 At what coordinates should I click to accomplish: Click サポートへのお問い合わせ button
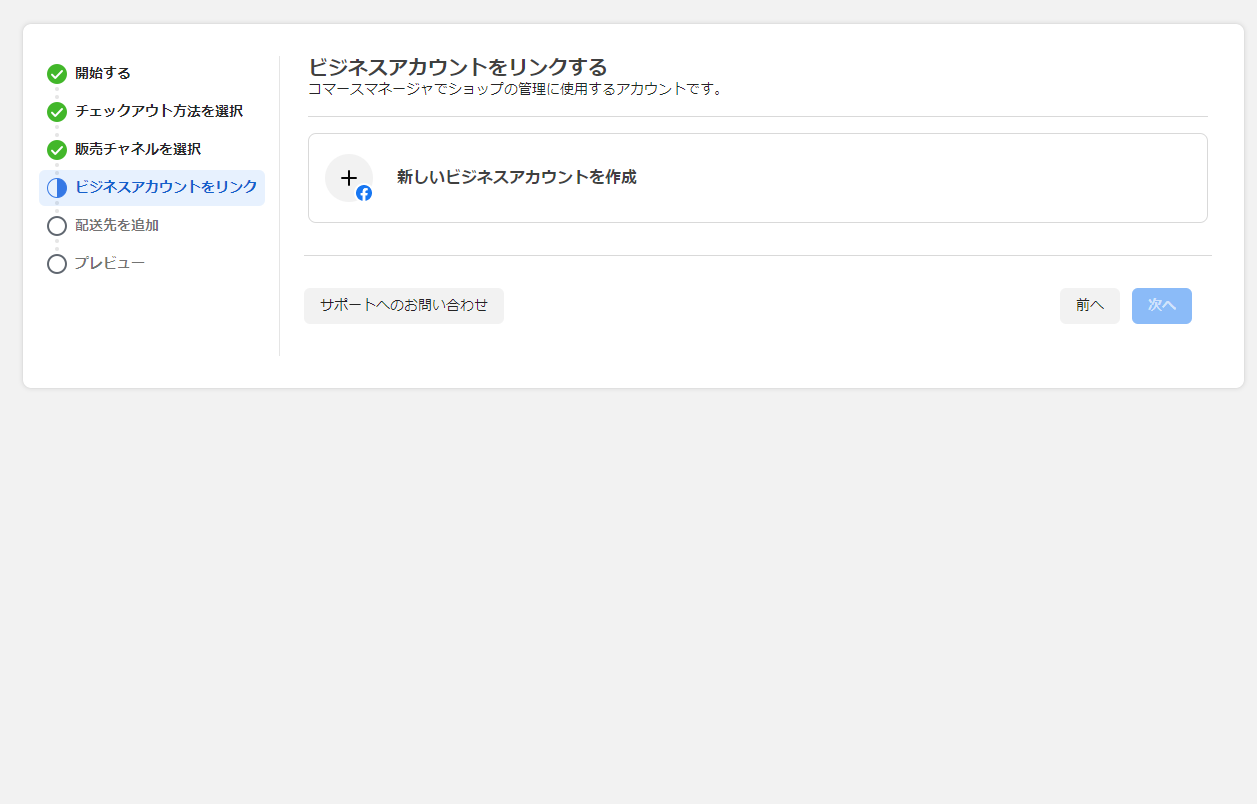tap(404, 306)
